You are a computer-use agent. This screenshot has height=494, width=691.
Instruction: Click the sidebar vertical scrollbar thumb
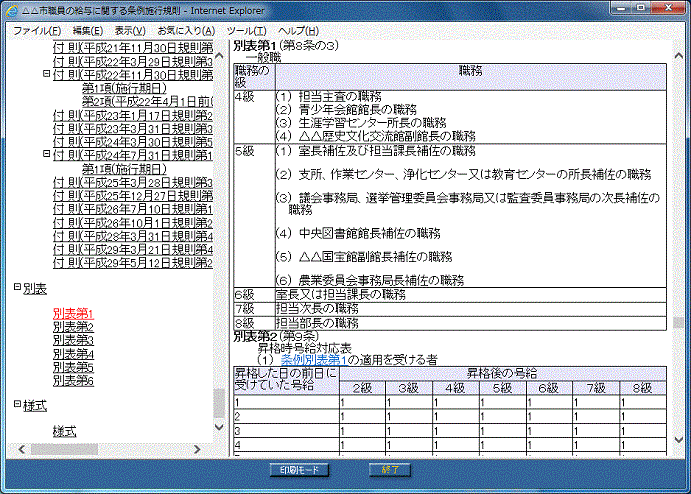click(219, 402)
